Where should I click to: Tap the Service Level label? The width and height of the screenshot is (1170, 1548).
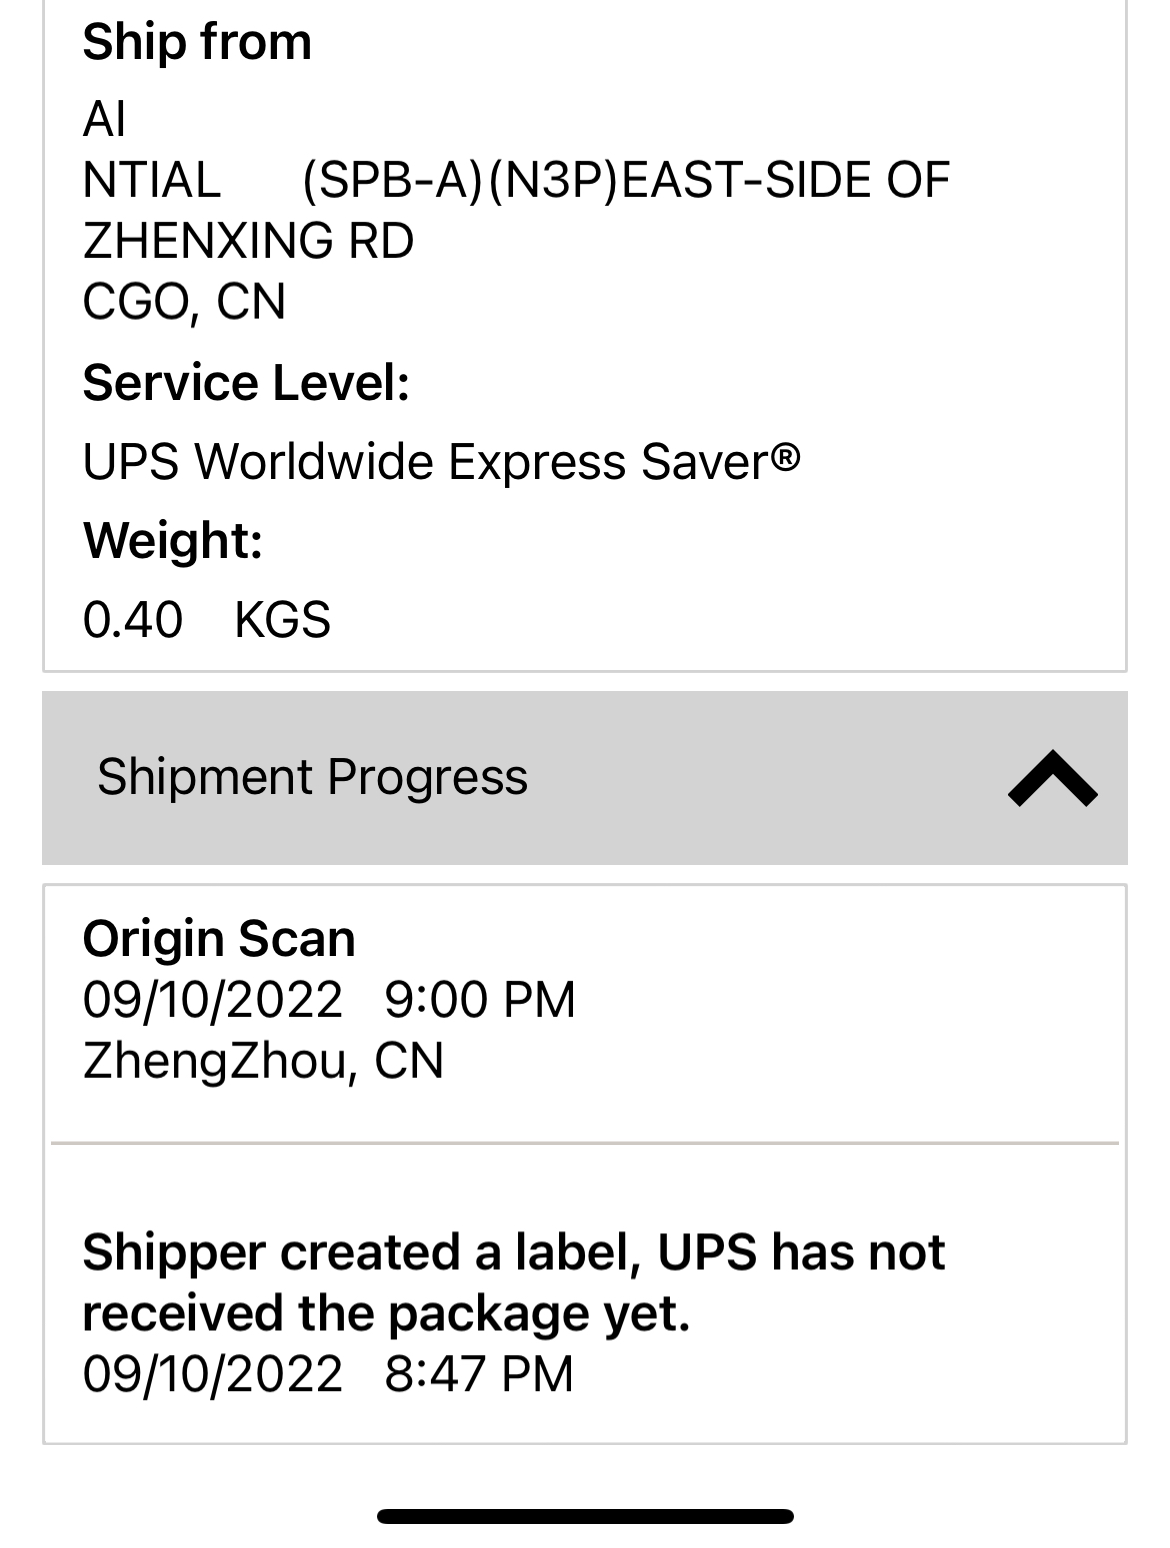pyautogui.click(x=246, y=383)
